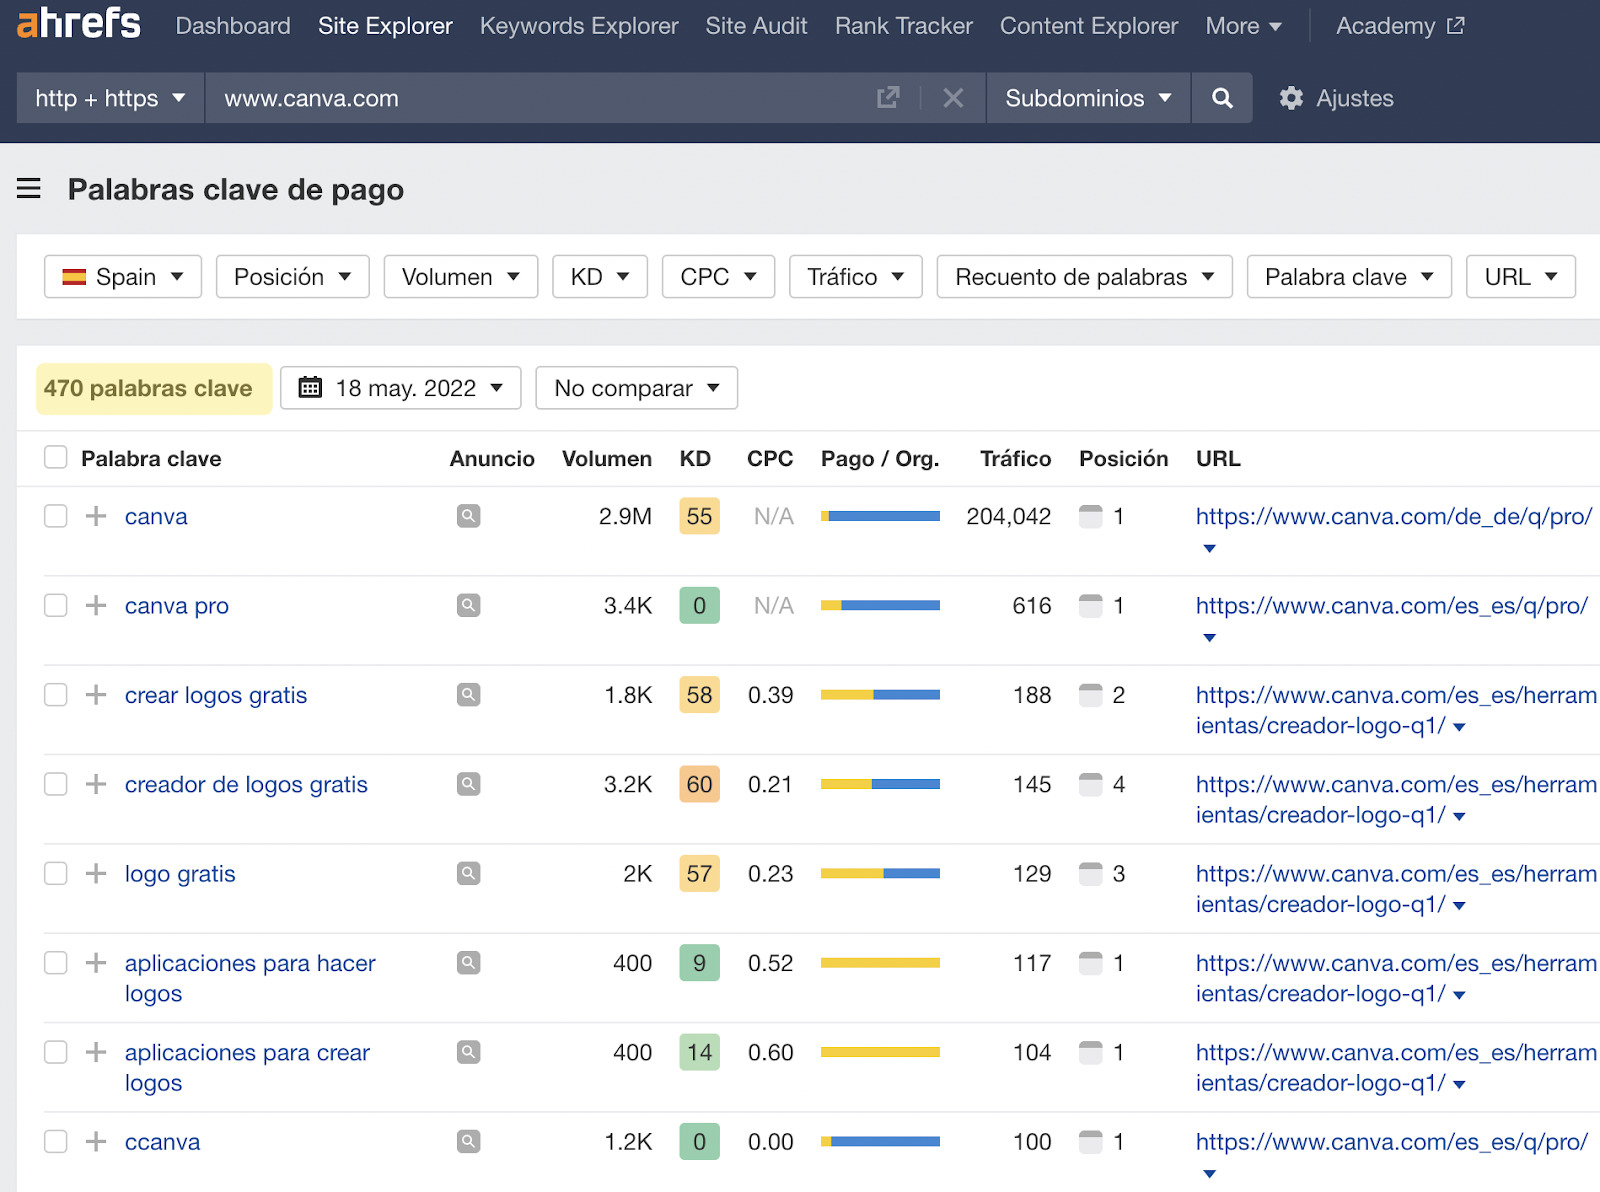Screen dimensions: 1600x1192
Task: Toggle select-all checkbox in Palabra clave header
Action: 56,457
